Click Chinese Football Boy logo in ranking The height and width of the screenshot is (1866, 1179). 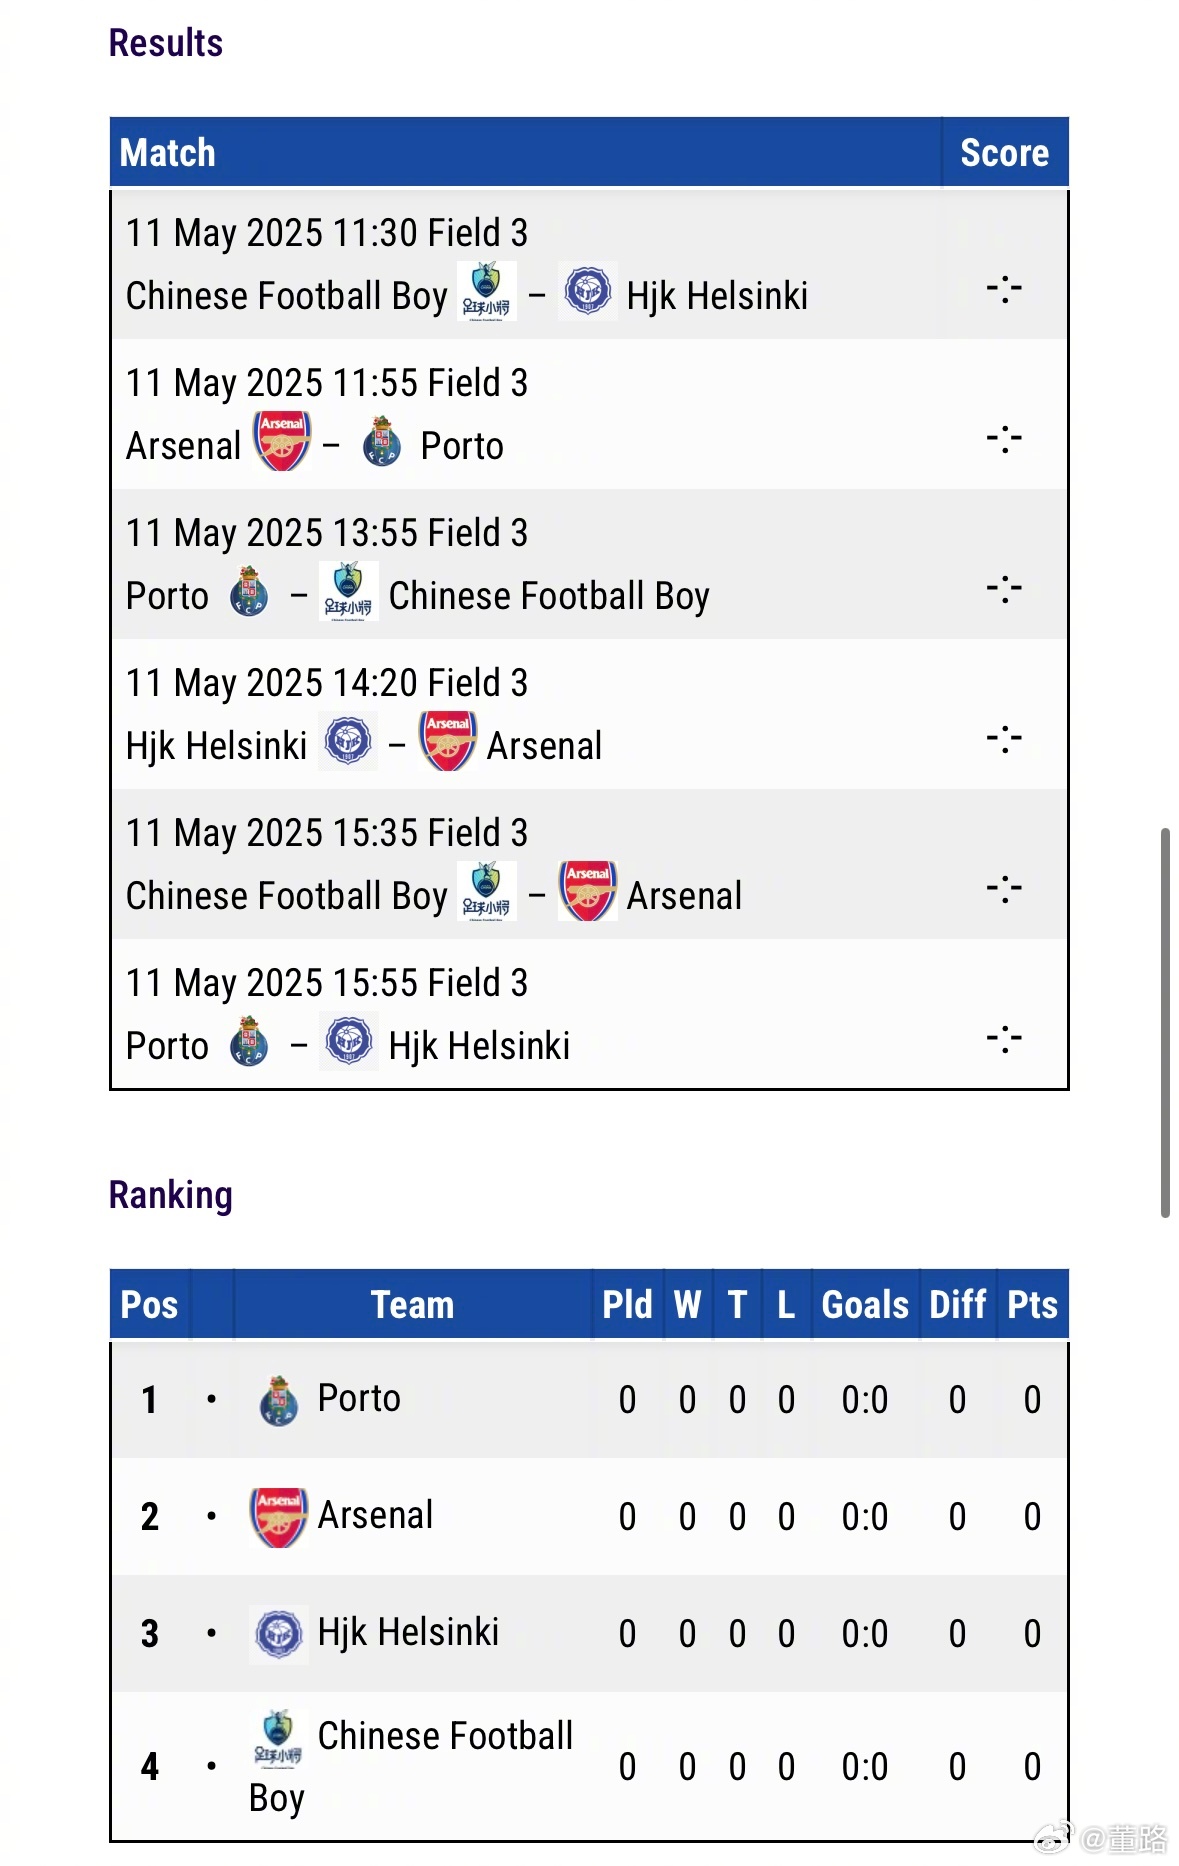pyautogui.click(x=278, y=1737)
